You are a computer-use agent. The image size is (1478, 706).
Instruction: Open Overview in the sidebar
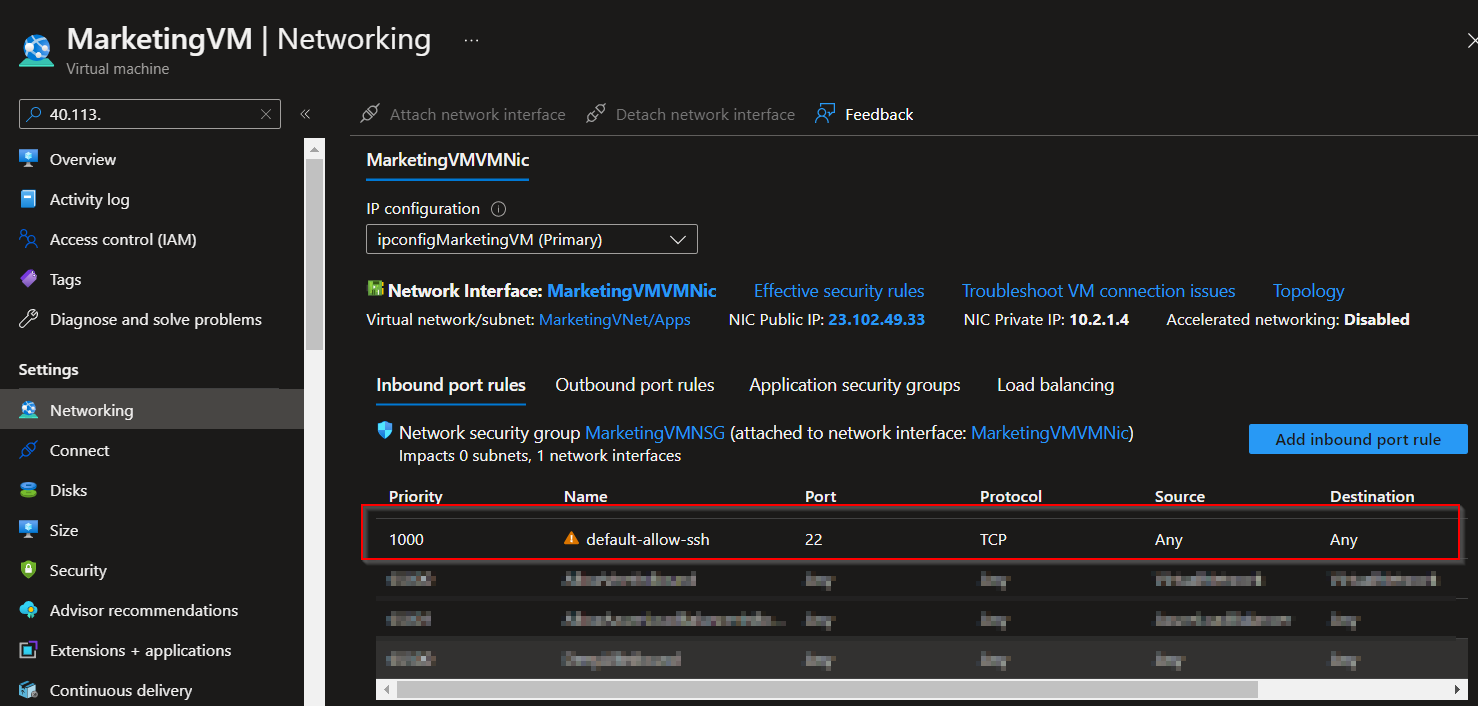(83, 159)
